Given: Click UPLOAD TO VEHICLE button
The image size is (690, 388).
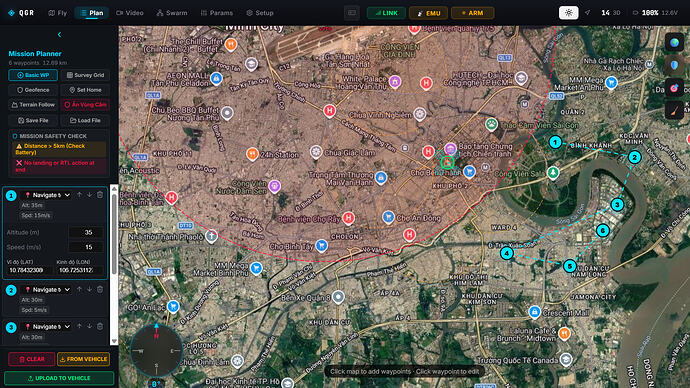Looking at the screenshot, I should [x=59, y=378].
